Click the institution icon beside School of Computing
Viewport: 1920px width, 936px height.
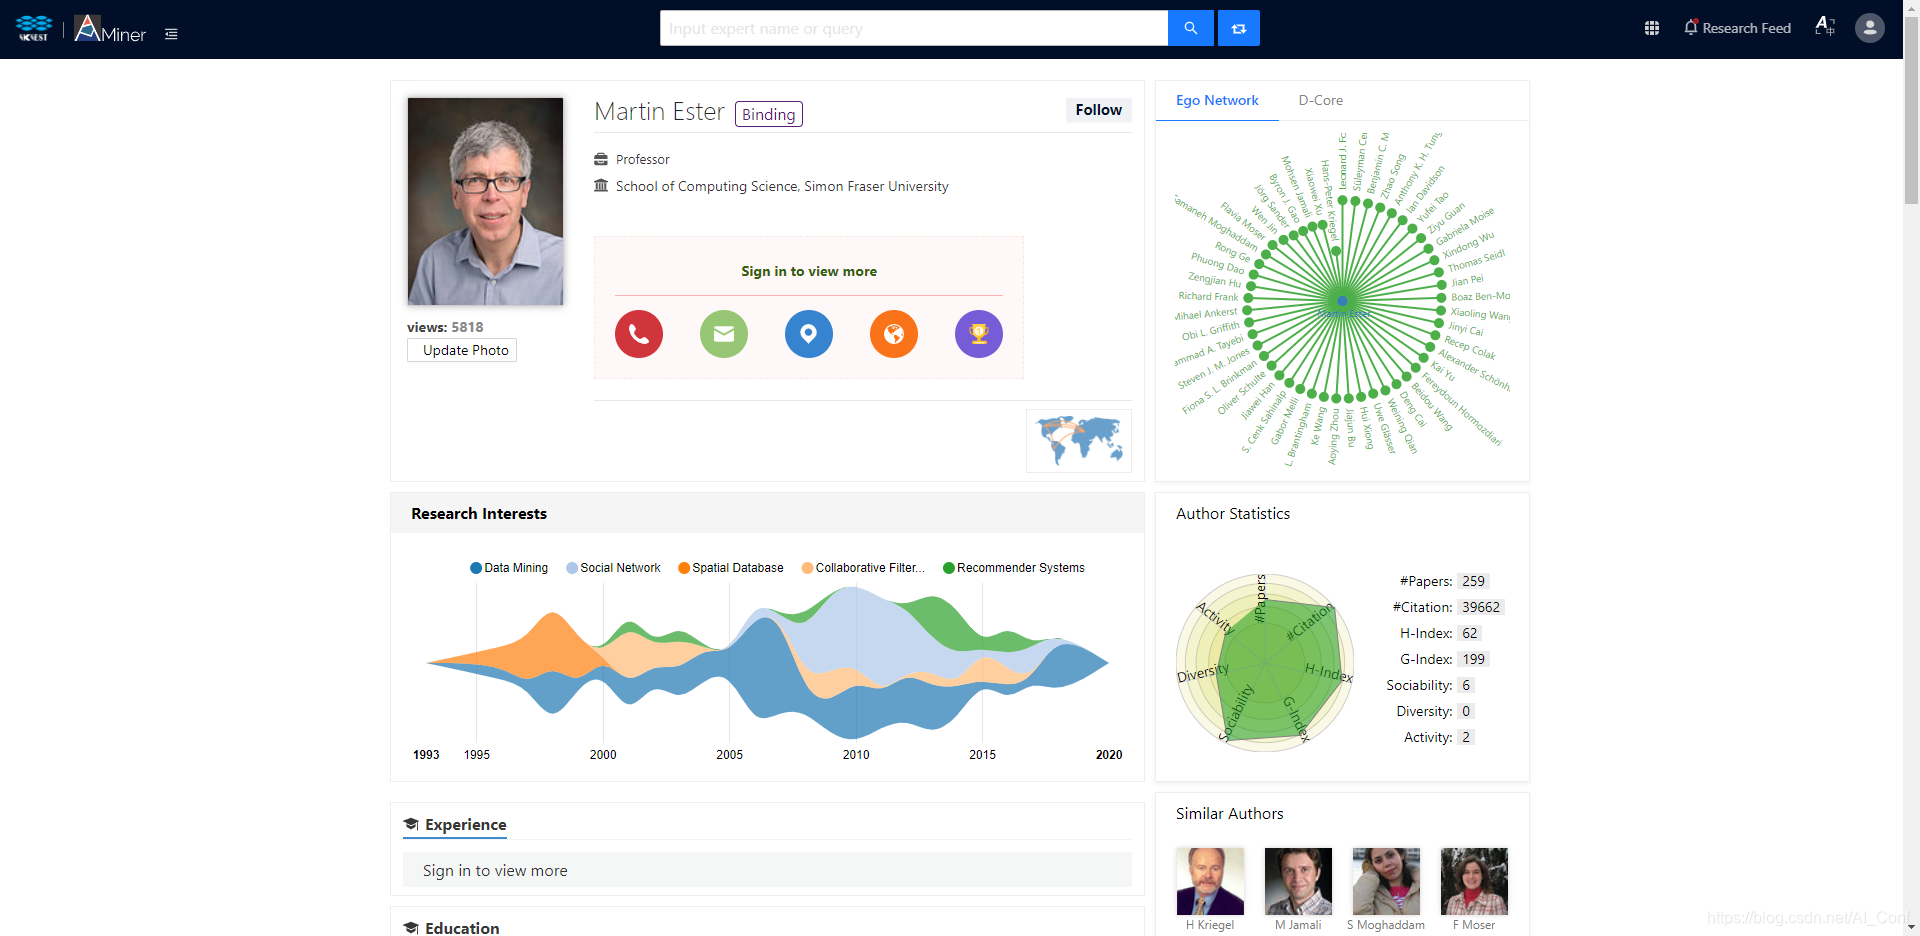[601, 186]
